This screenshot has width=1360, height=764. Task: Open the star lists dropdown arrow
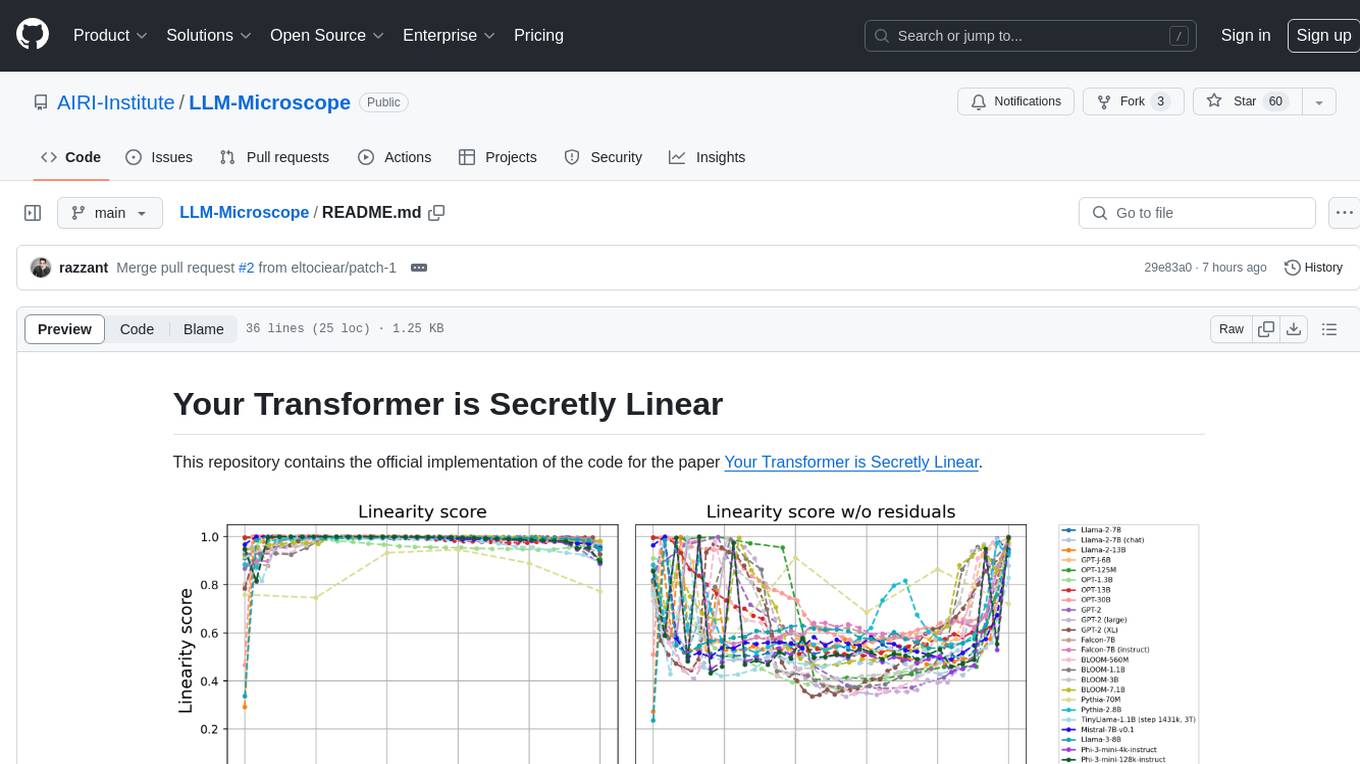click(x=1319, y=102)
